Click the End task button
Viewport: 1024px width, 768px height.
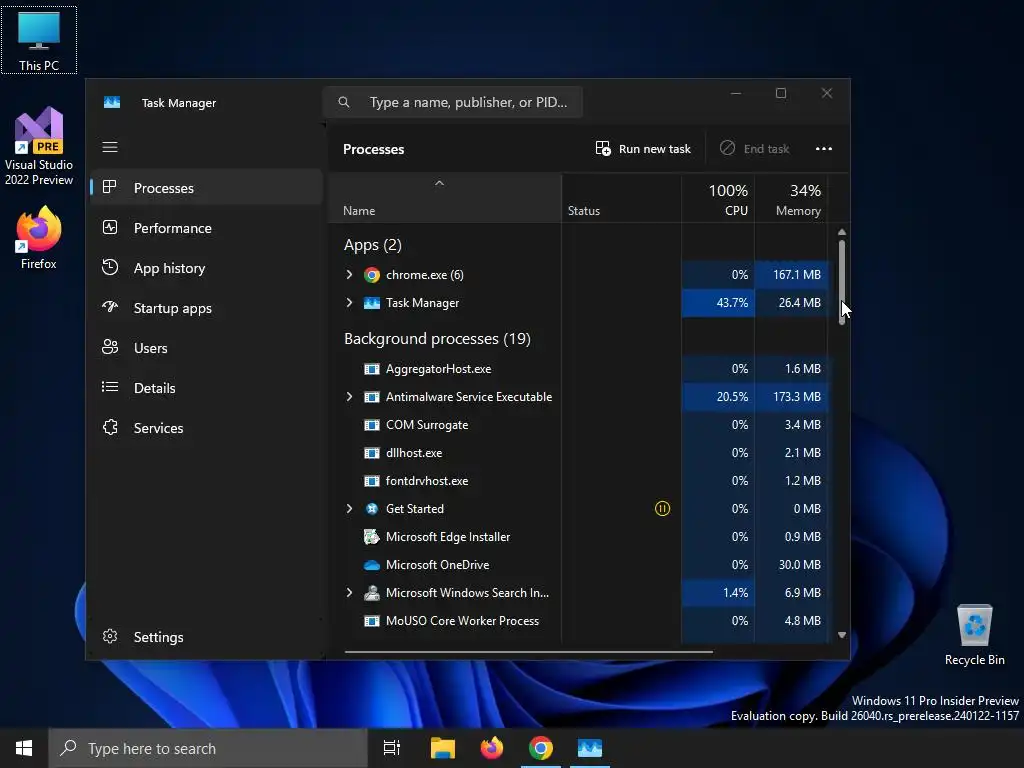754,149
